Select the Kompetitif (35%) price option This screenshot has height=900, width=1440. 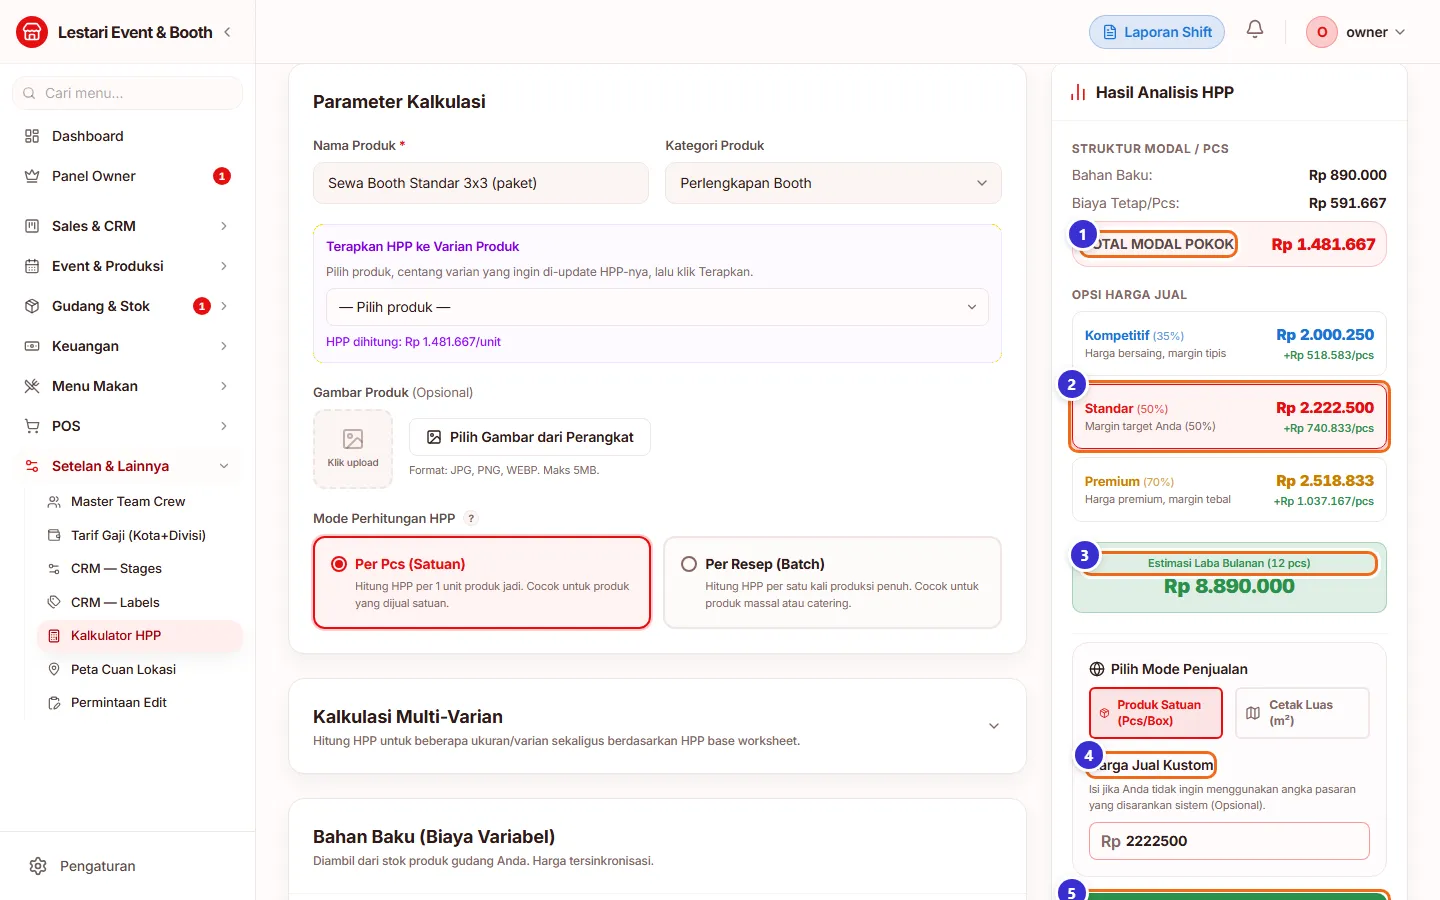(x=1229, y=343)
